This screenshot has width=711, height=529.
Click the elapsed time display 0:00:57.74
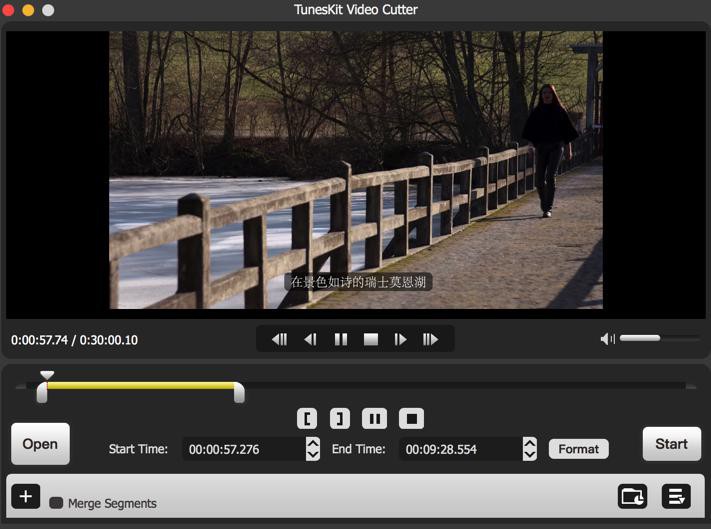pos(39,340)
